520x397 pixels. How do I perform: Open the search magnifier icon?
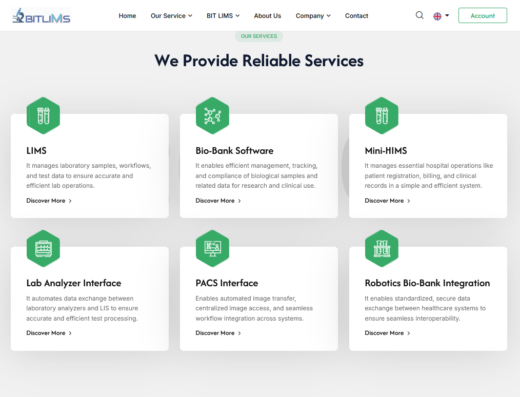tap(420, 15)
